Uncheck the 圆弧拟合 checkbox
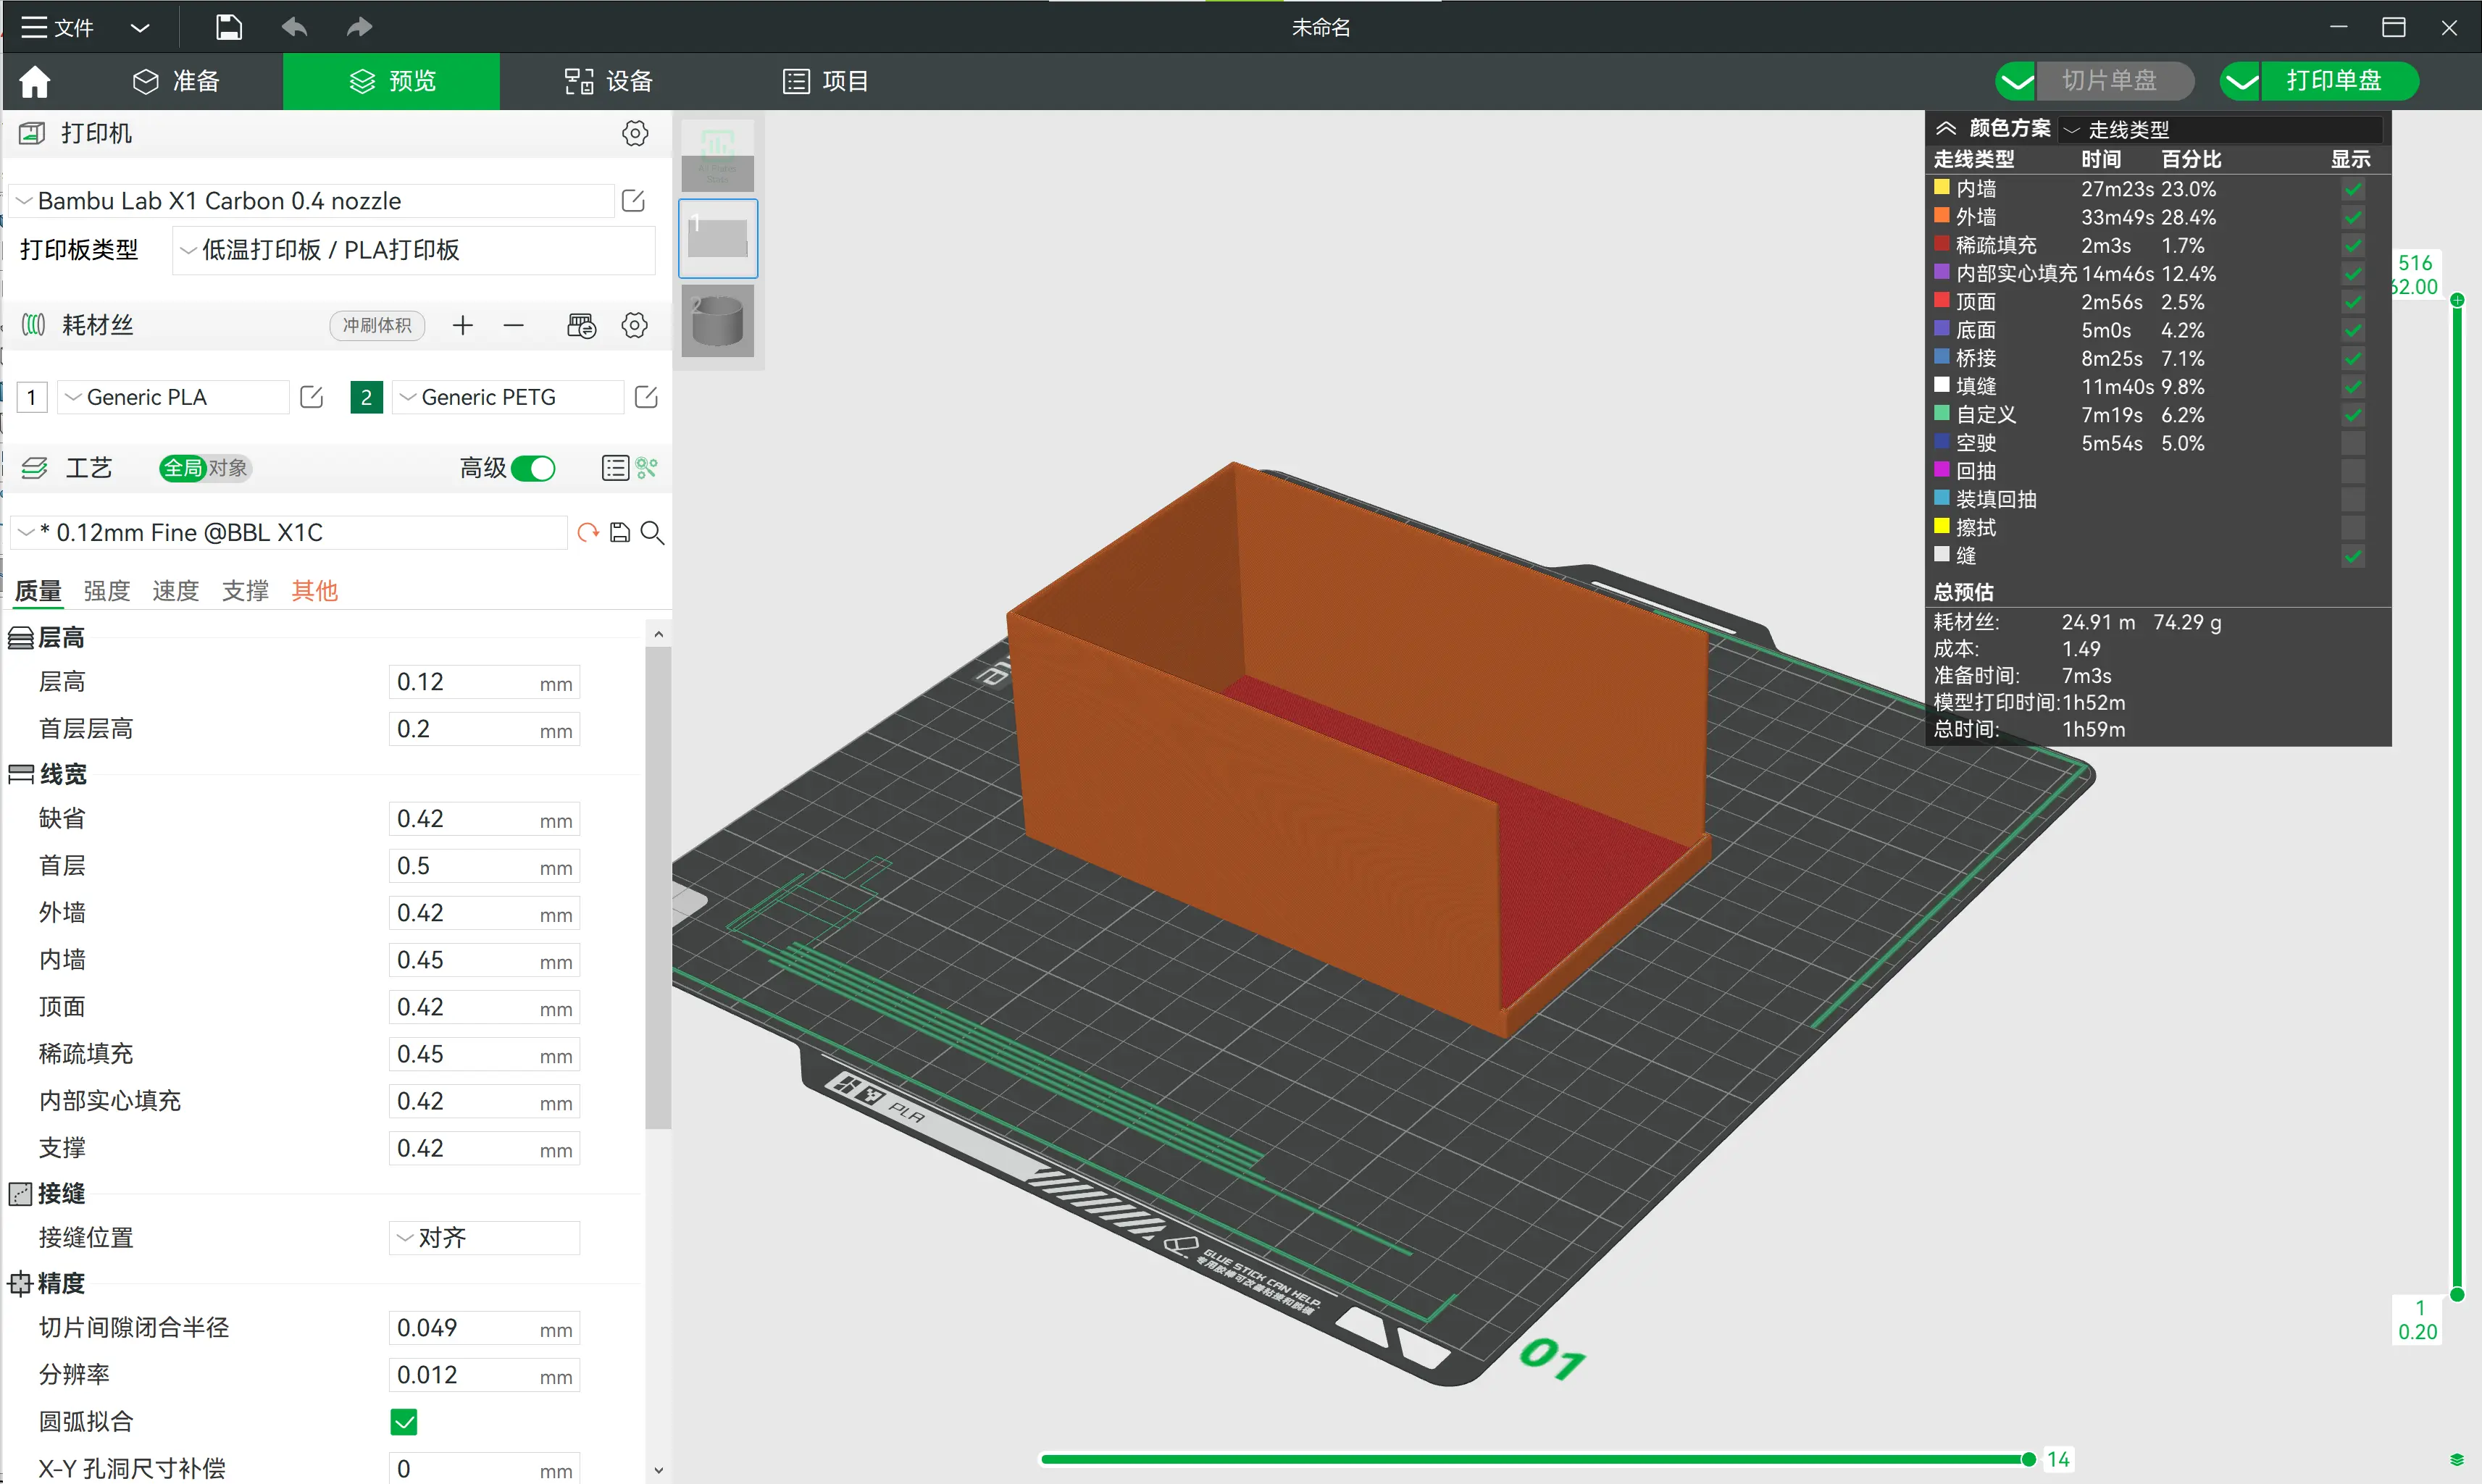2482x1484 pixels. pos(404,1422)
